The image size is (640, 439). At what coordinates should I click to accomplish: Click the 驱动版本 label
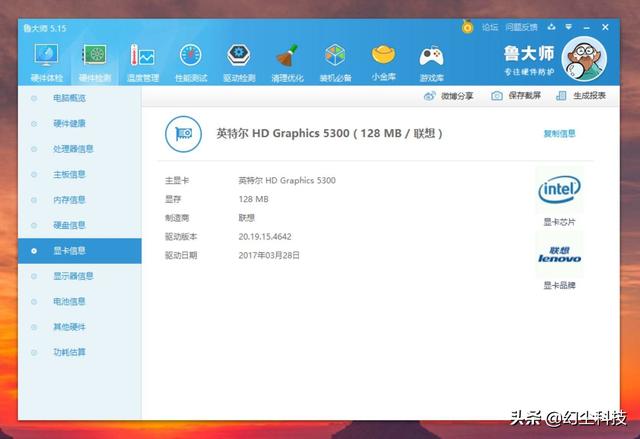181,237
